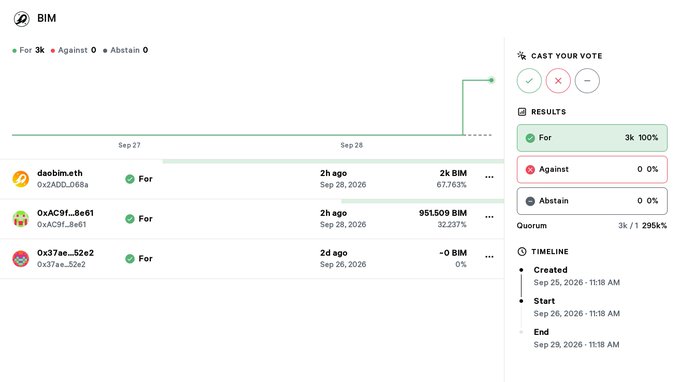Open more options for 0xAC9f...8e61 vote

pyautogui.click(x=489, y=217)
